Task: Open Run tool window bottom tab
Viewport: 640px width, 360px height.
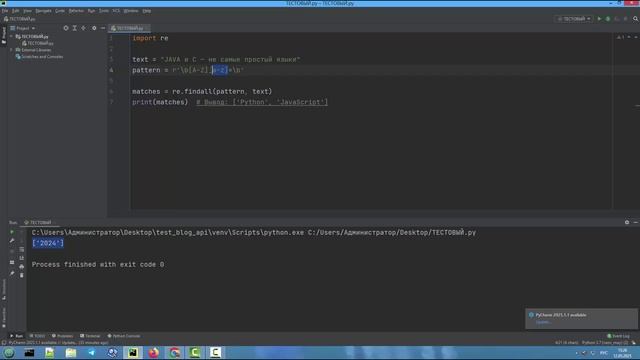Action: pyautogui.click(x=16, y=336)
